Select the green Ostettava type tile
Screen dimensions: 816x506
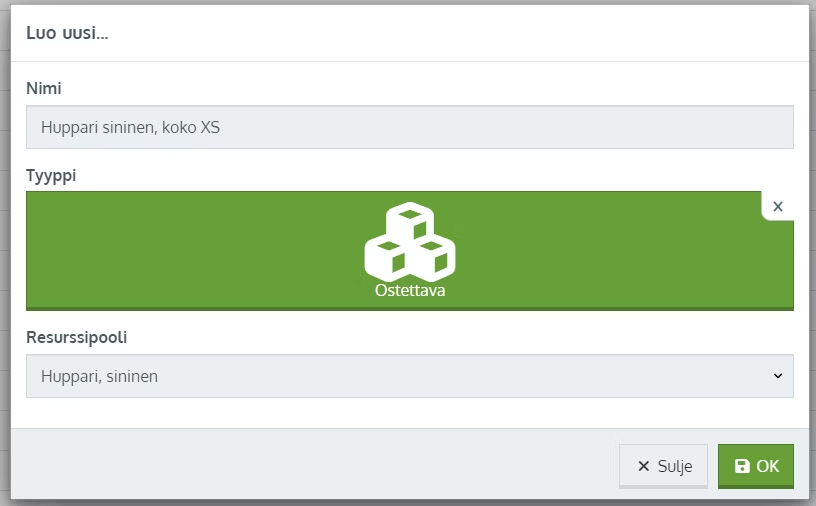pos(410,251)
